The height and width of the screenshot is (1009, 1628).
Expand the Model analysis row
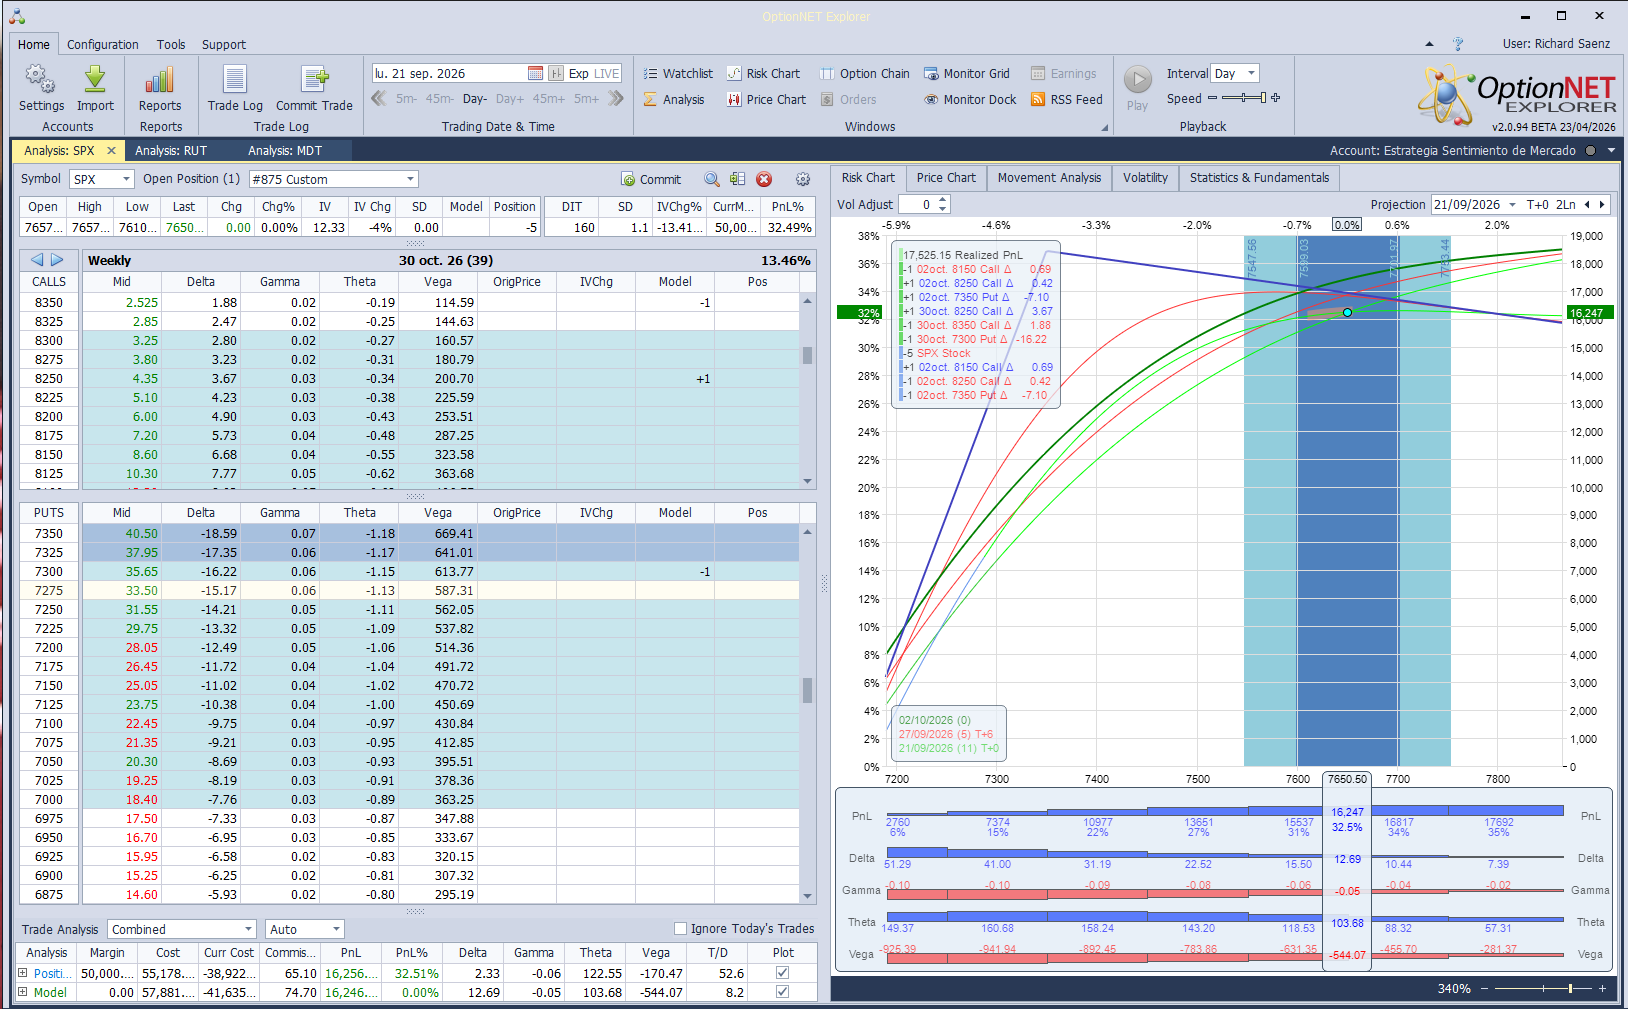pos(23,992)
